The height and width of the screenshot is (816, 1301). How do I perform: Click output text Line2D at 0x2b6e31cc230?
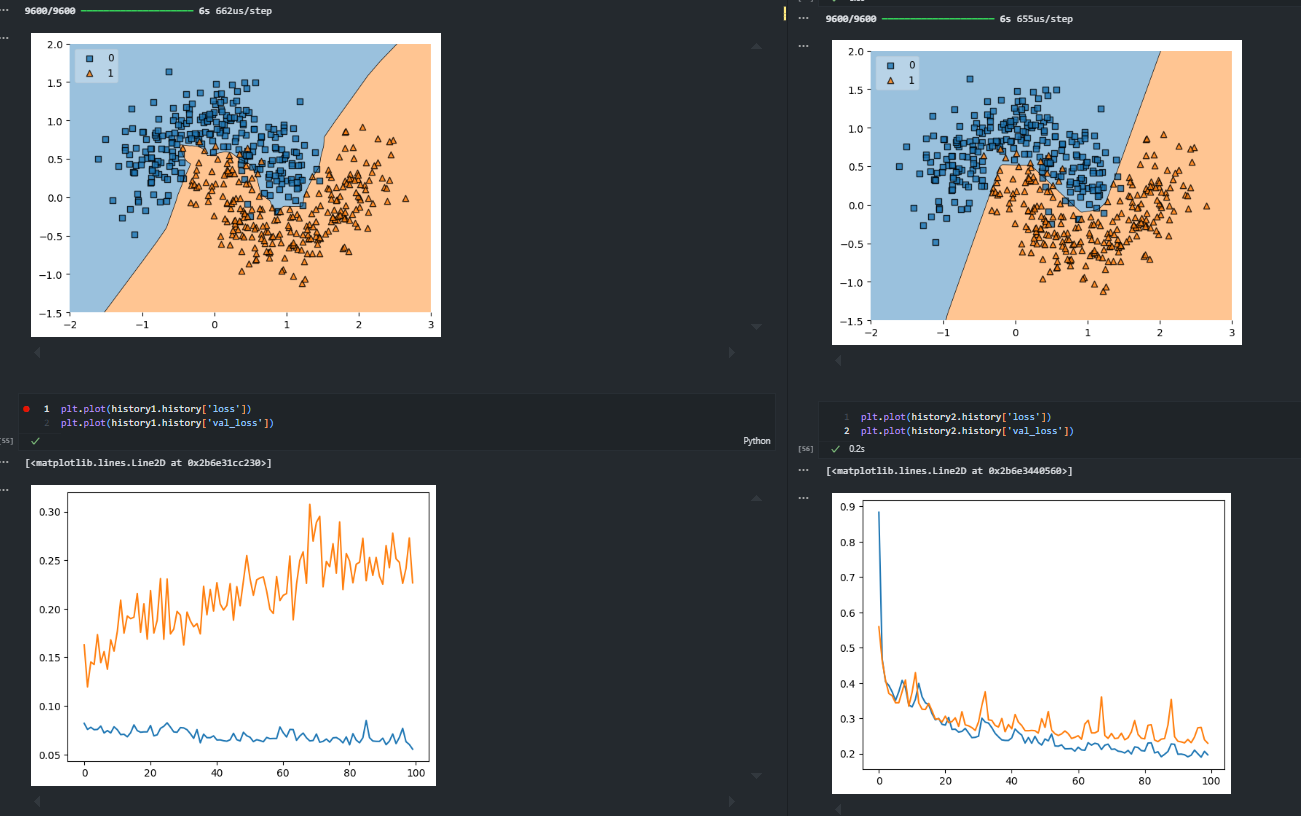point(148,462)
